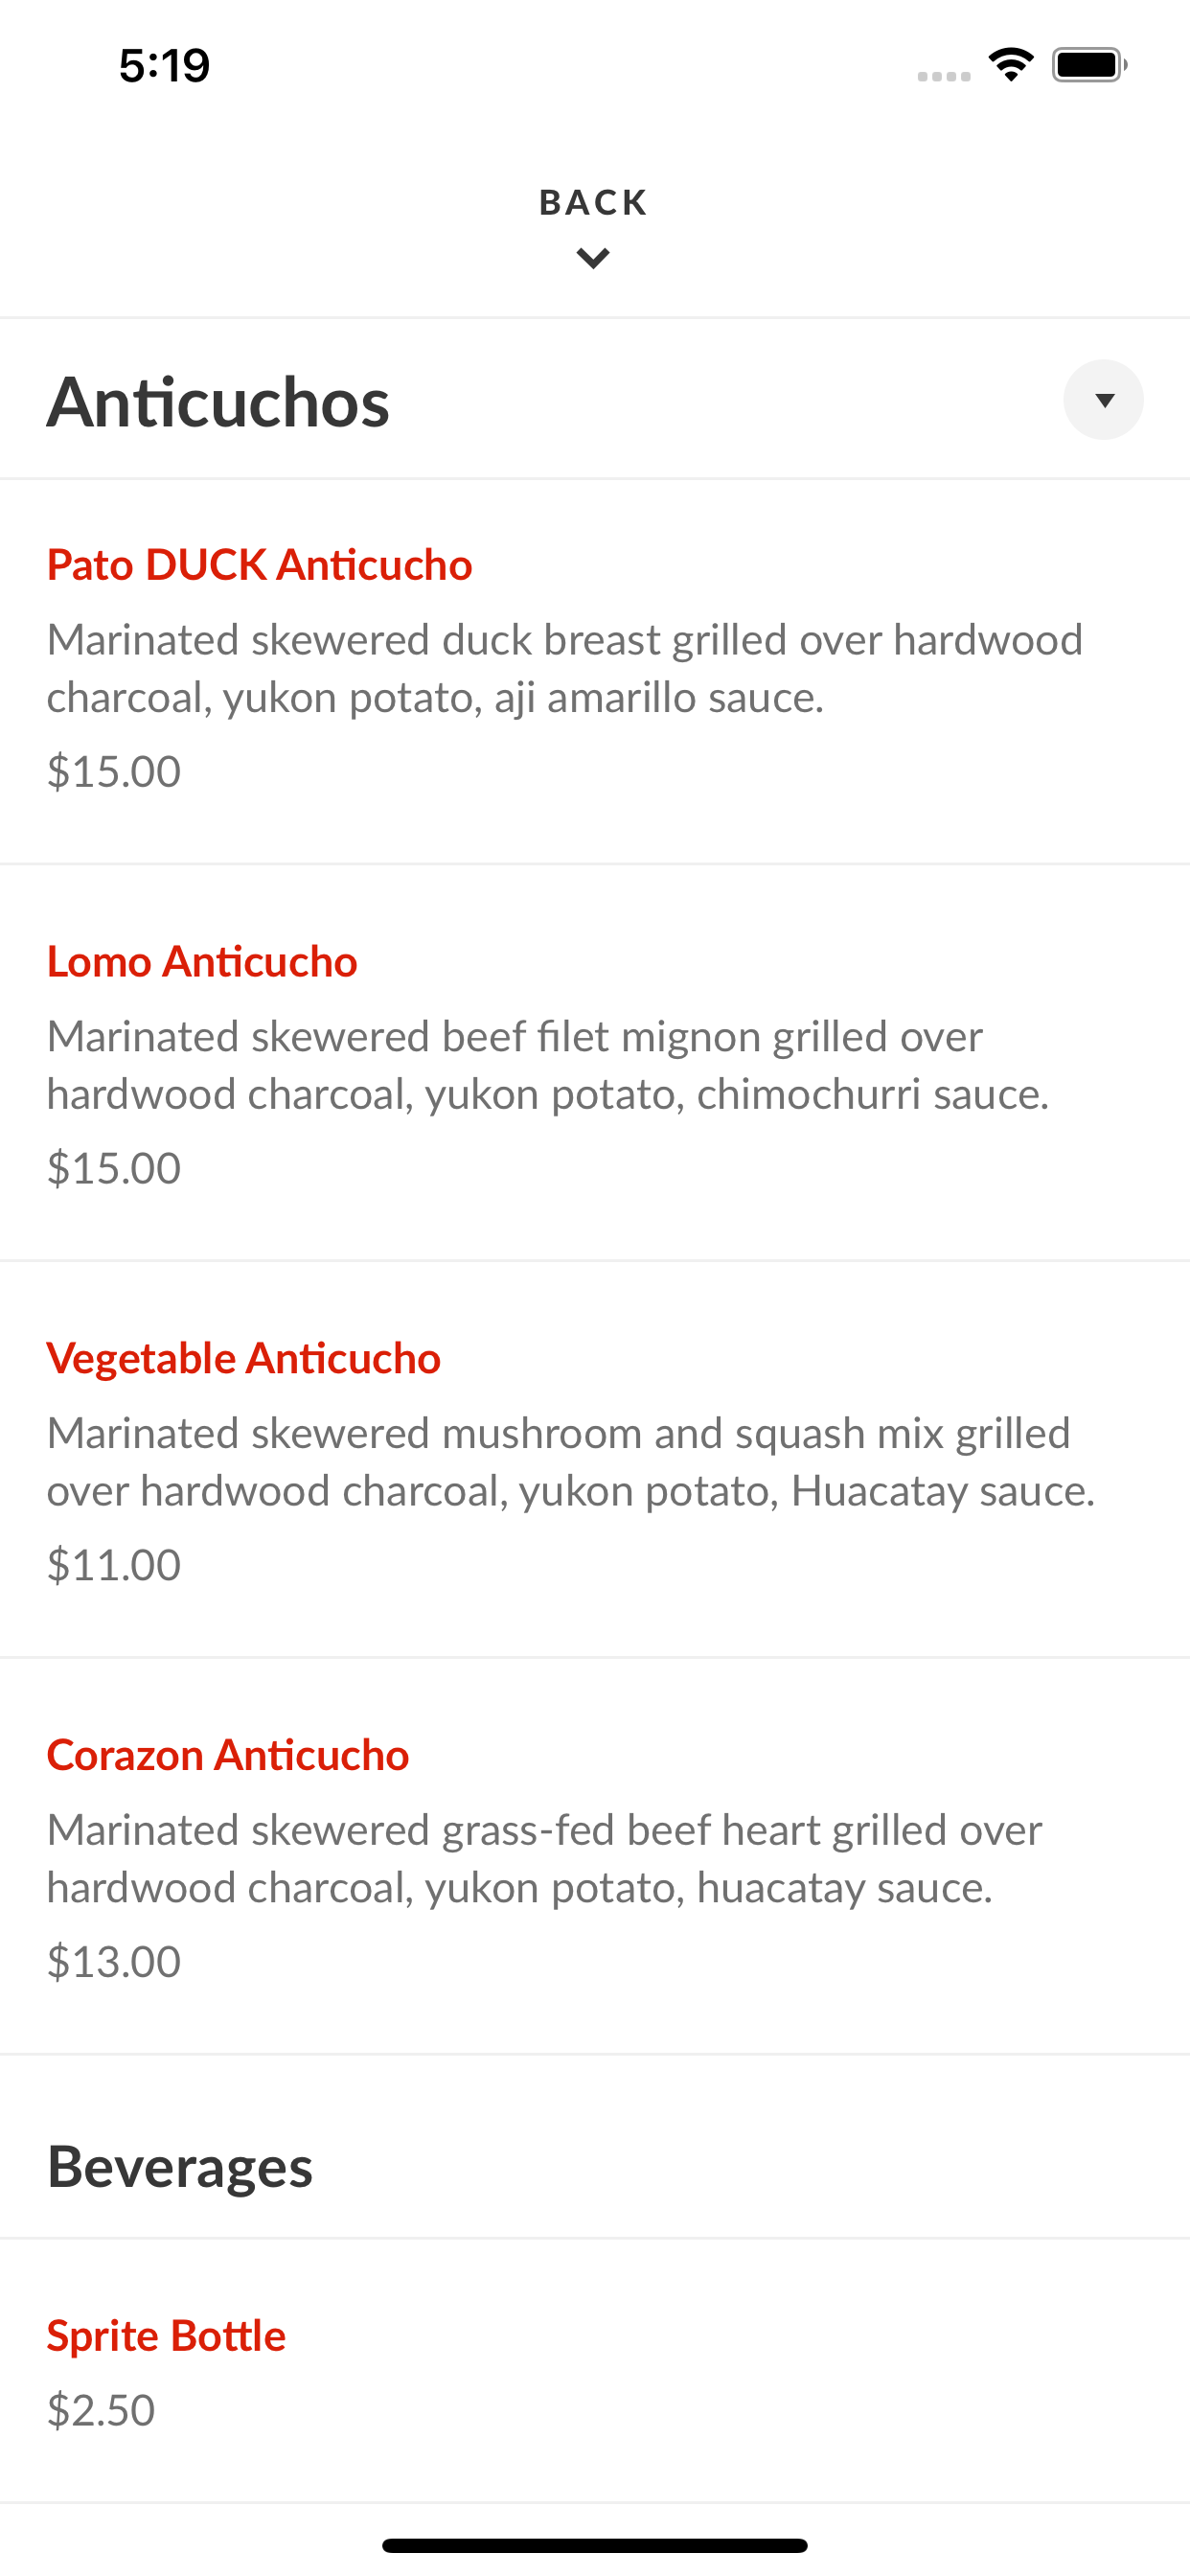Tap the BACK label at top
Image resolution: width=1190 pixels, height=2576 pixels.
(594, 203)
